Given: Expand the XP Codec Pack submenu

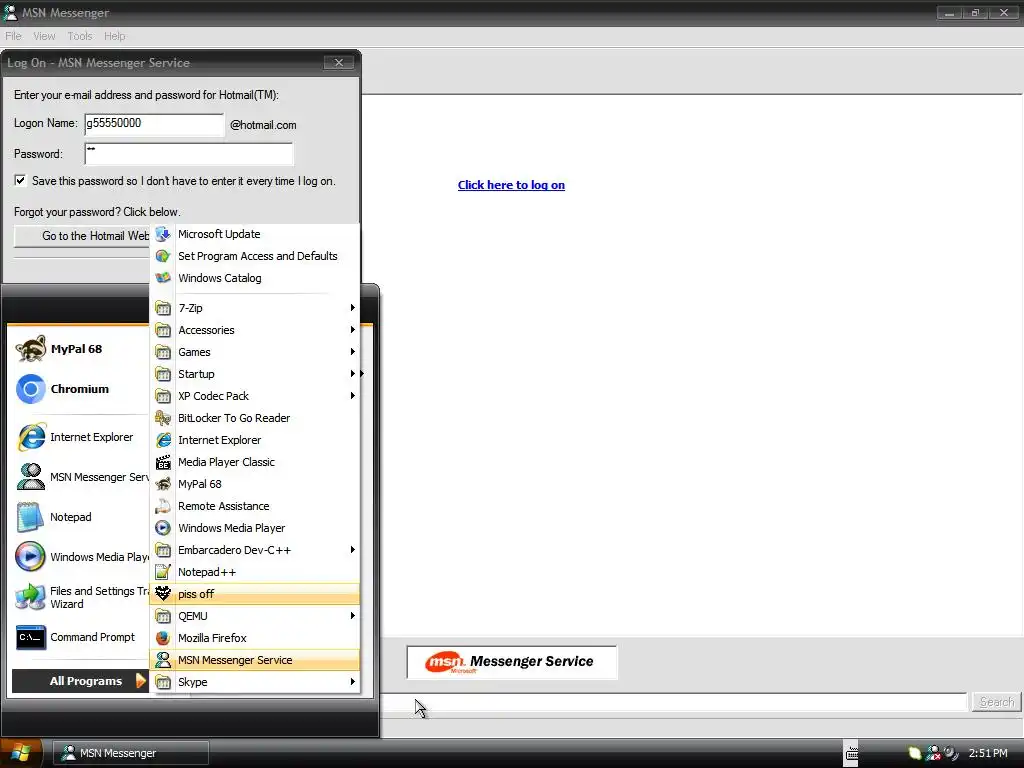Looking at the screenshot, I should [255, 396].
